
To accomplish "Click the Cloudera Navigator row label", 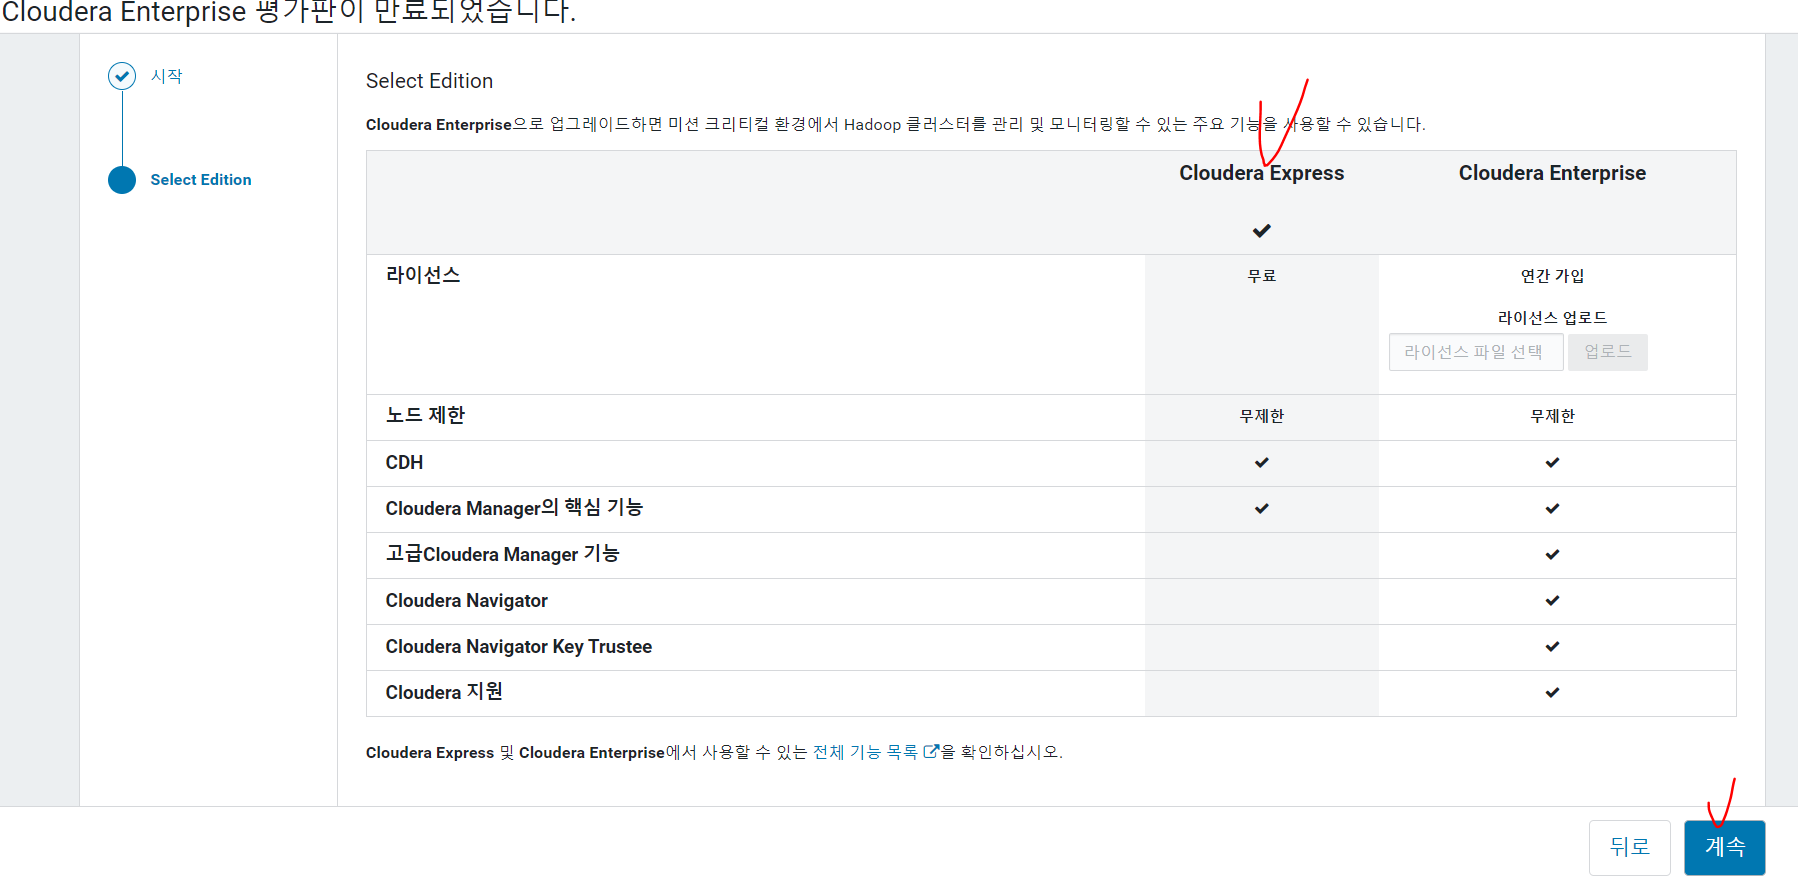I will click(x=466, y=601).
